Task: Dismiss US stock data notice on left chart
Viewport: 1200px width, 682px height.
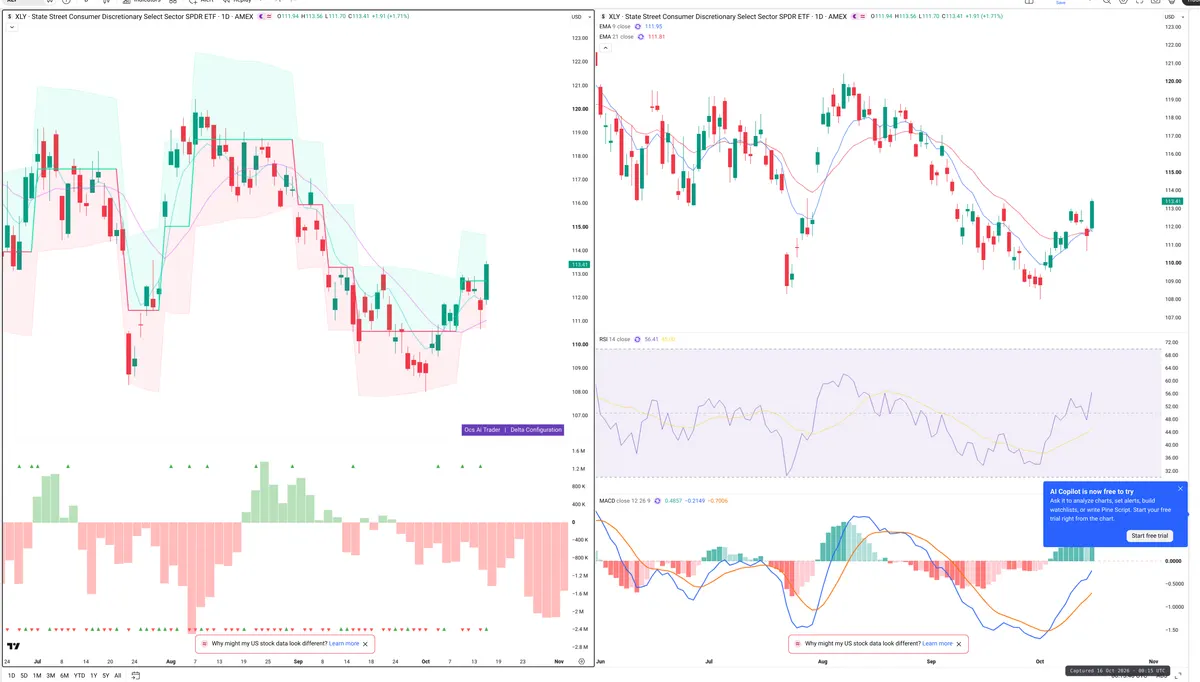Action: point(366,644)
